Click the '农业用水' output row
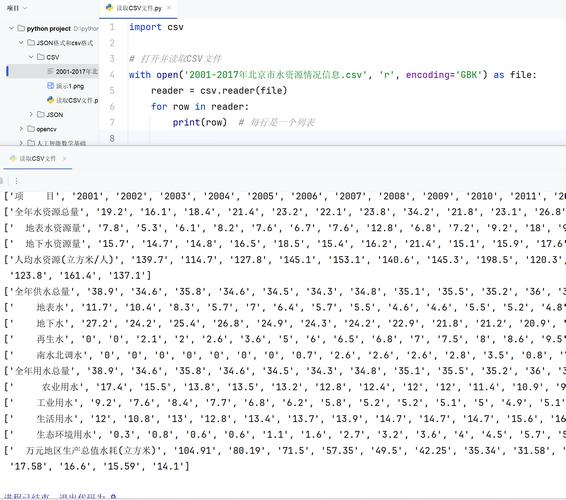Image resolution: width=566 pixels, height=500 pixels. [x=284, y=387]
